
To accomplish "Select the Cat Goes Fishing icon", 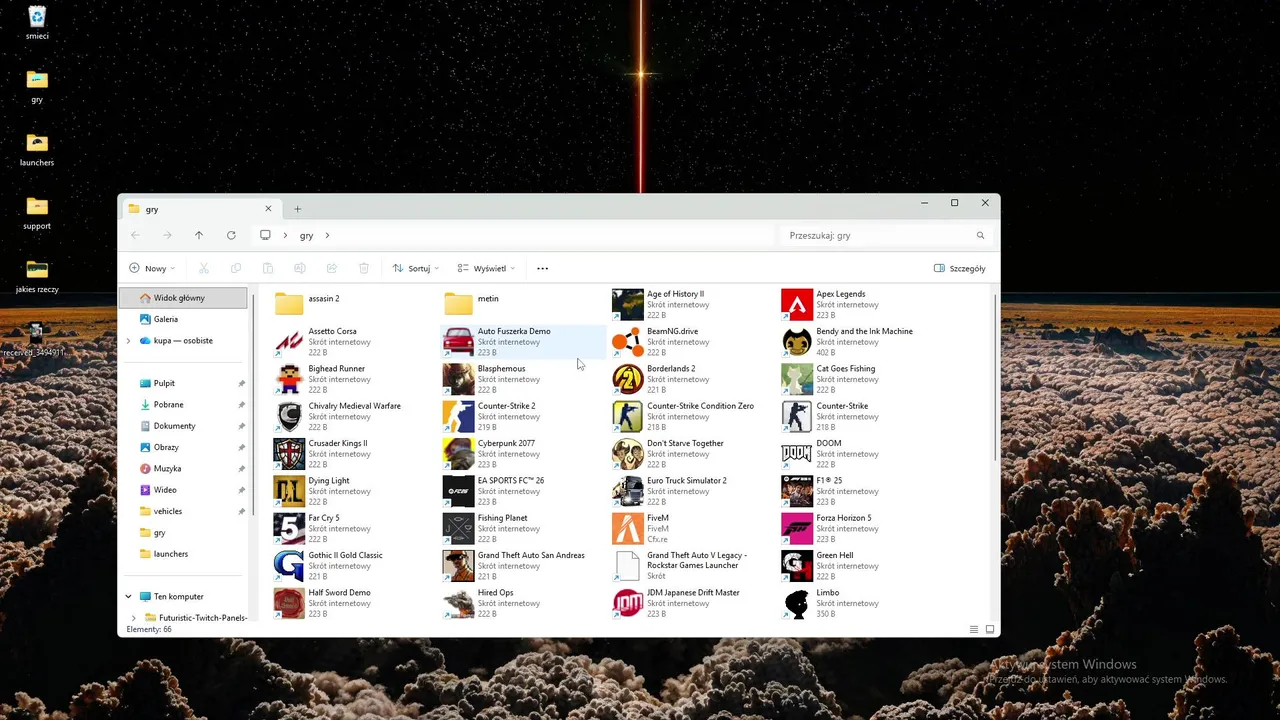I will 797,379.
